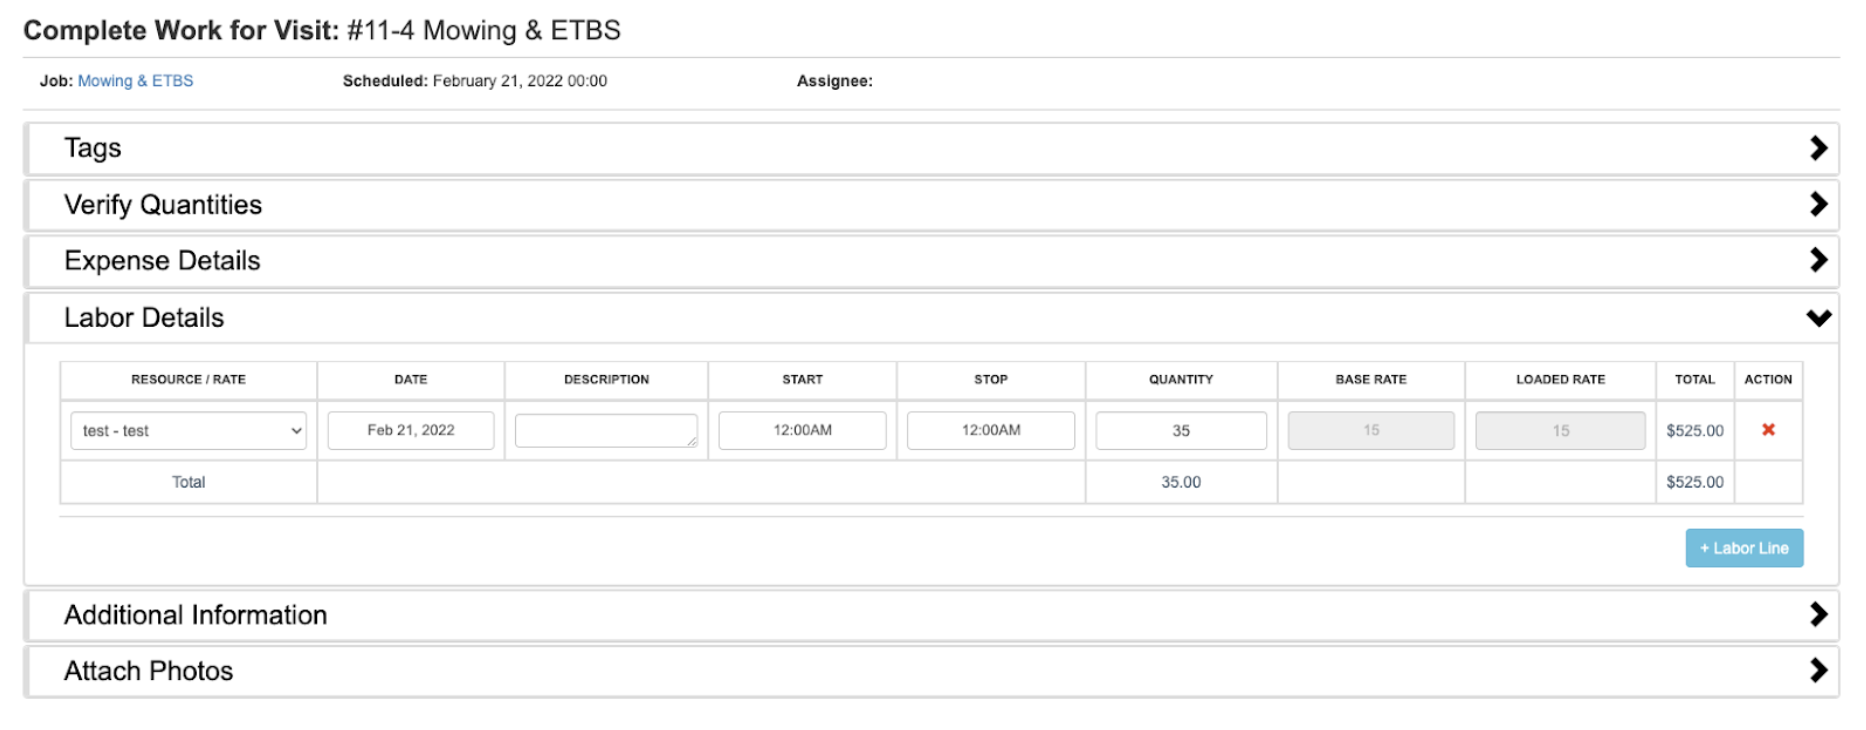Viewport: 1866px width, 730px height.
Task: Collapse the Labor Details chevron
Action: click(1817, 318)
